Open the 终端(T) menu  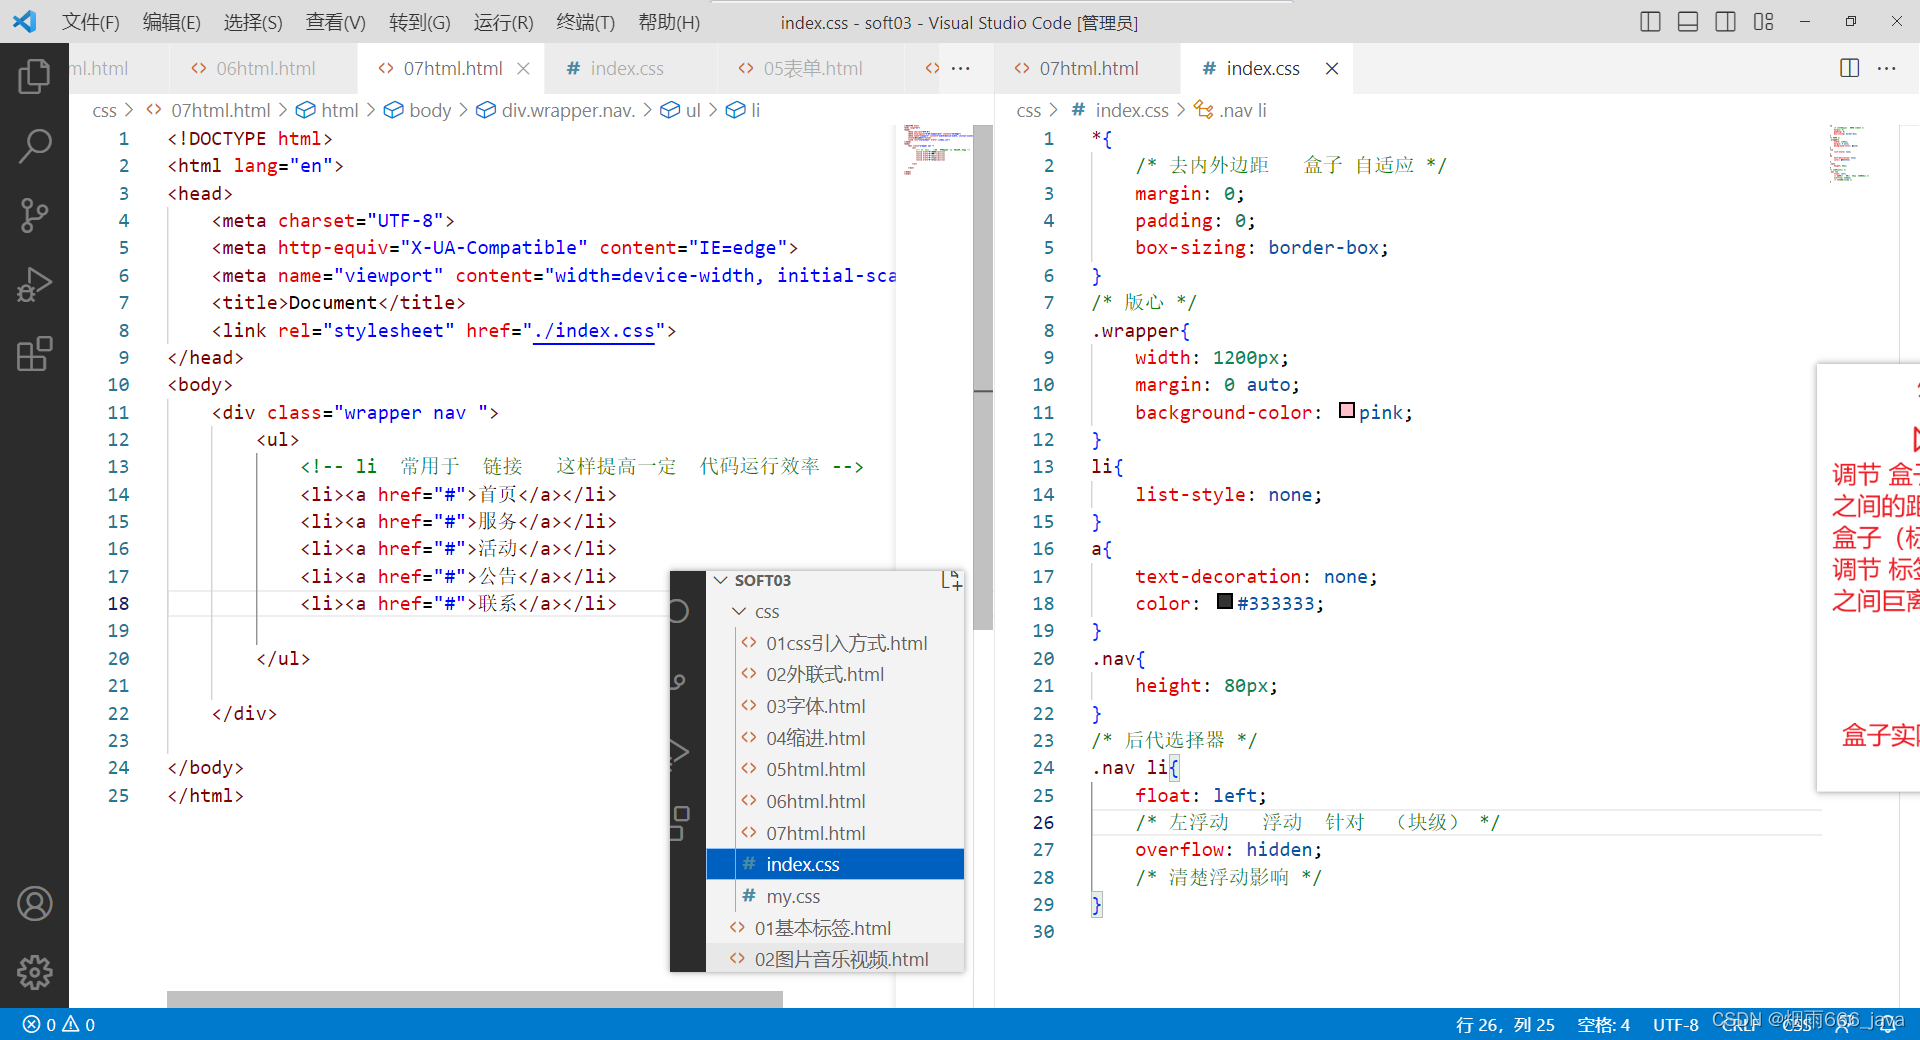585,22
